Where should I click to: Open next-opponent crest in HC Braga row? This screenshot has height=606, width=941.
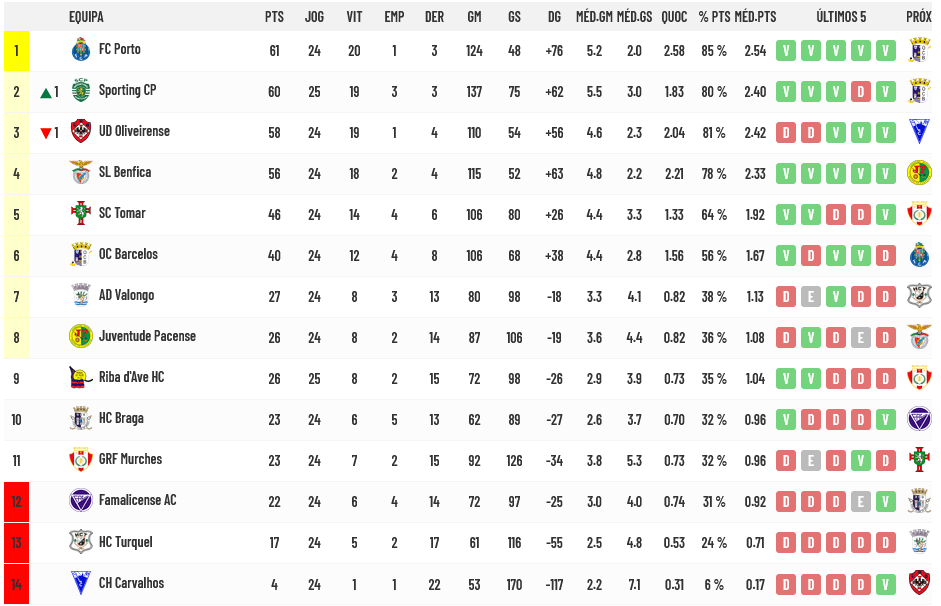[x=919, y=419]
